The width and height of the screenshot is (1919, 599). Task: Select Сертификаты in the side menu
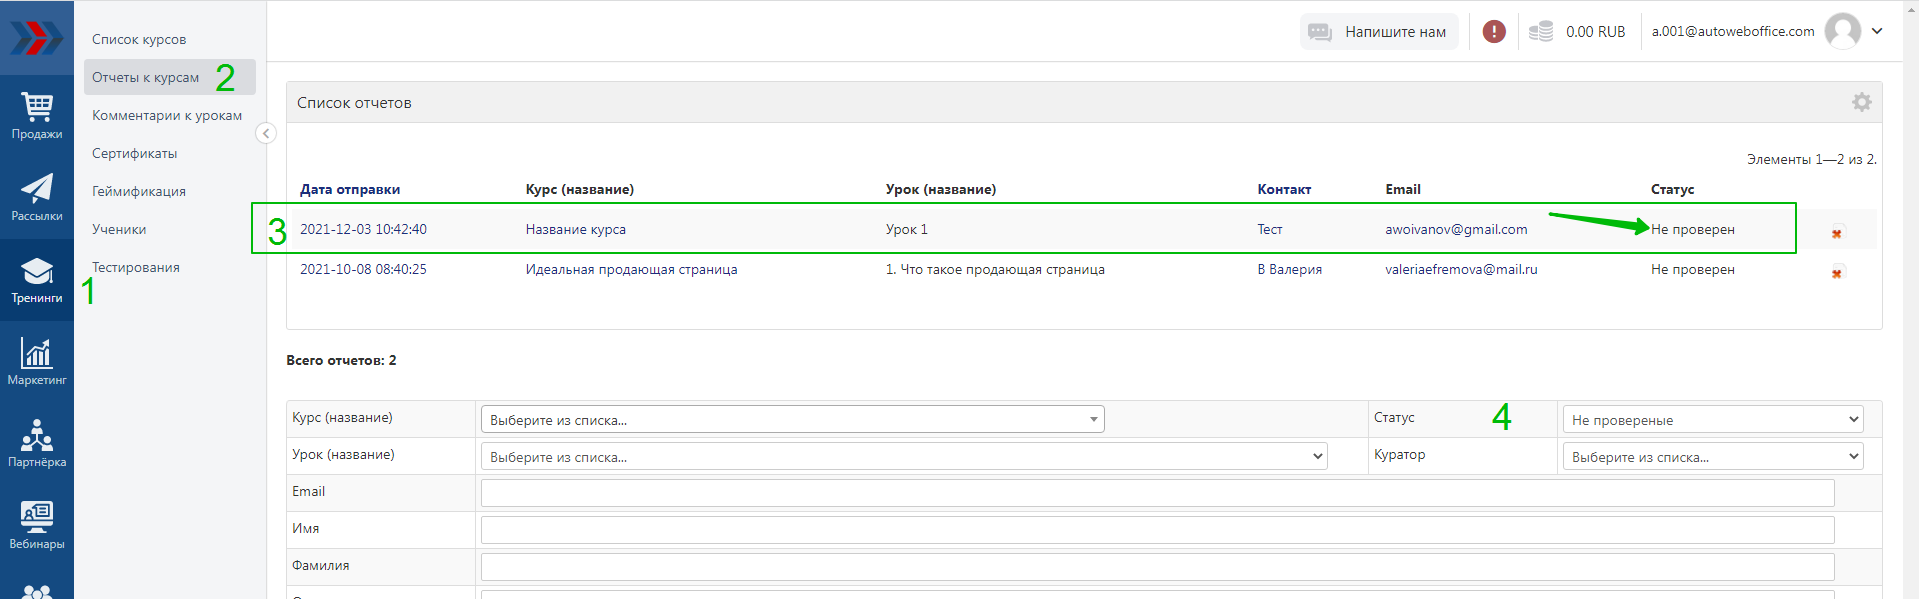(135, 154)
